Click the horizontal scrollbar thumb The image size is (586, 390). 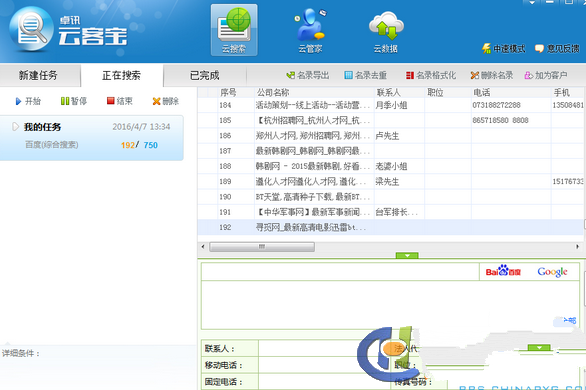pyautogui.click(x=262, y=247)
